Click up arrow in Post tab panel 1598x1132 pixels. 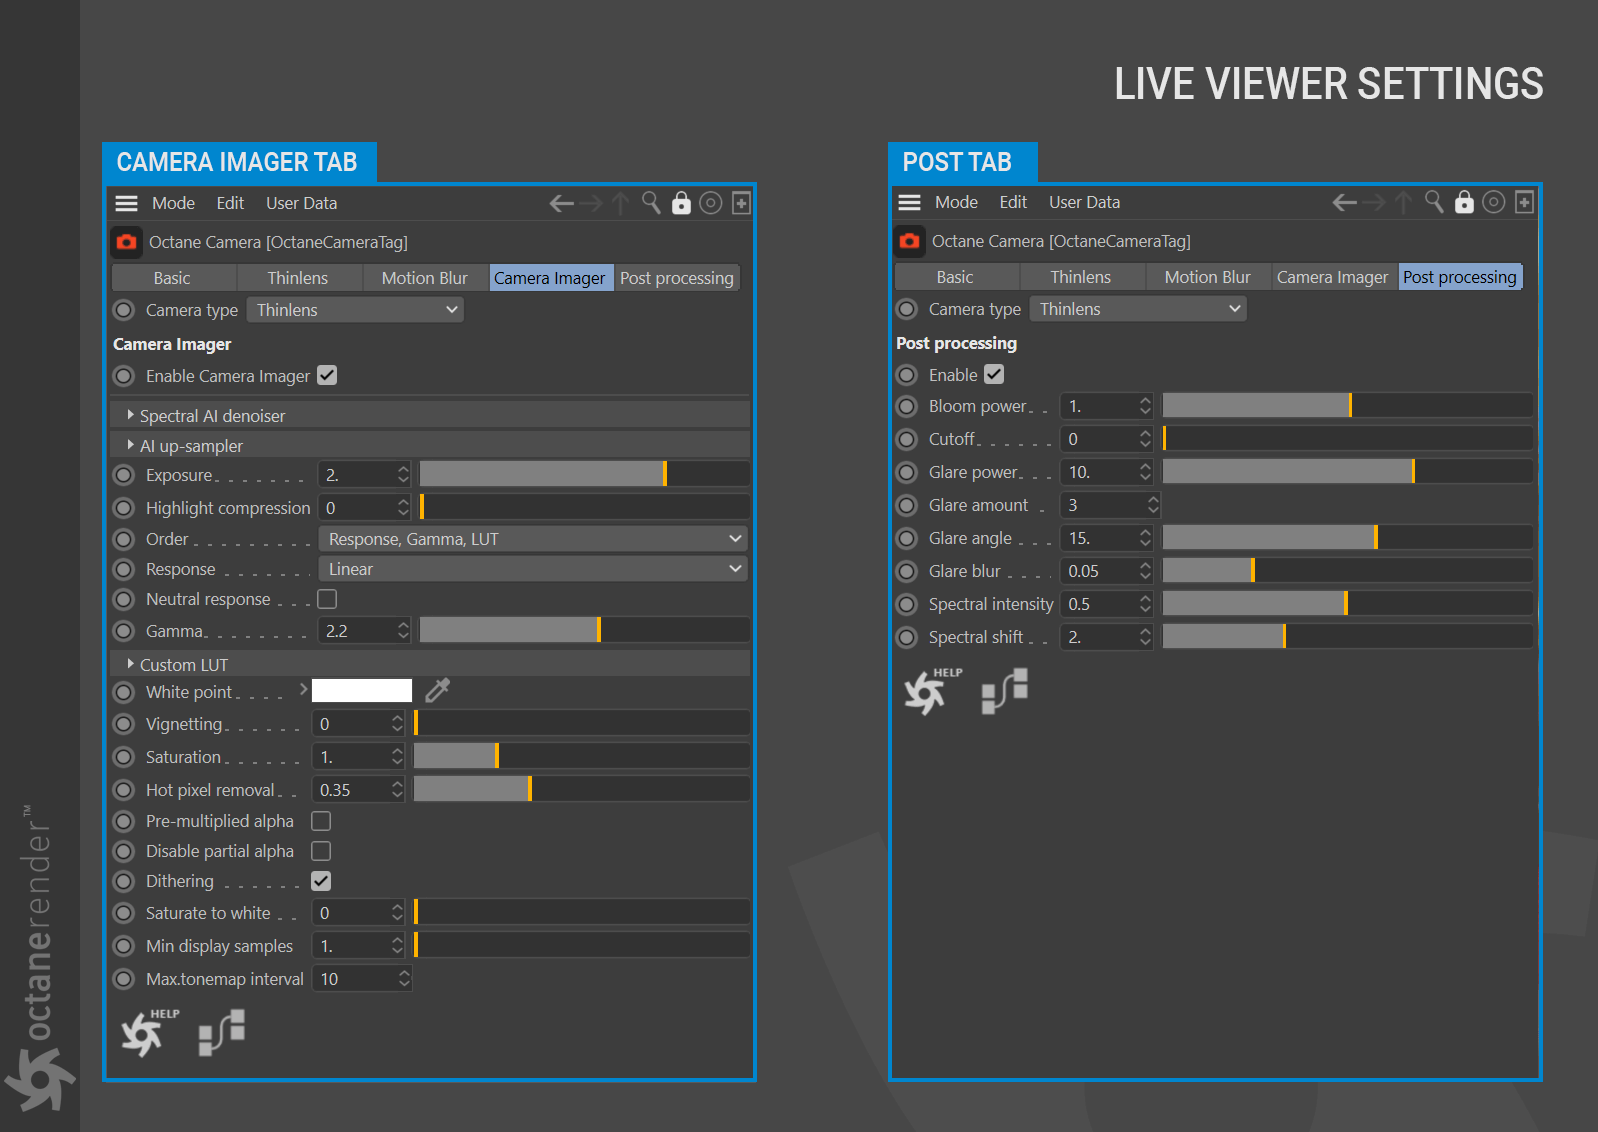pyautogui.click(x=1404, y=203)
